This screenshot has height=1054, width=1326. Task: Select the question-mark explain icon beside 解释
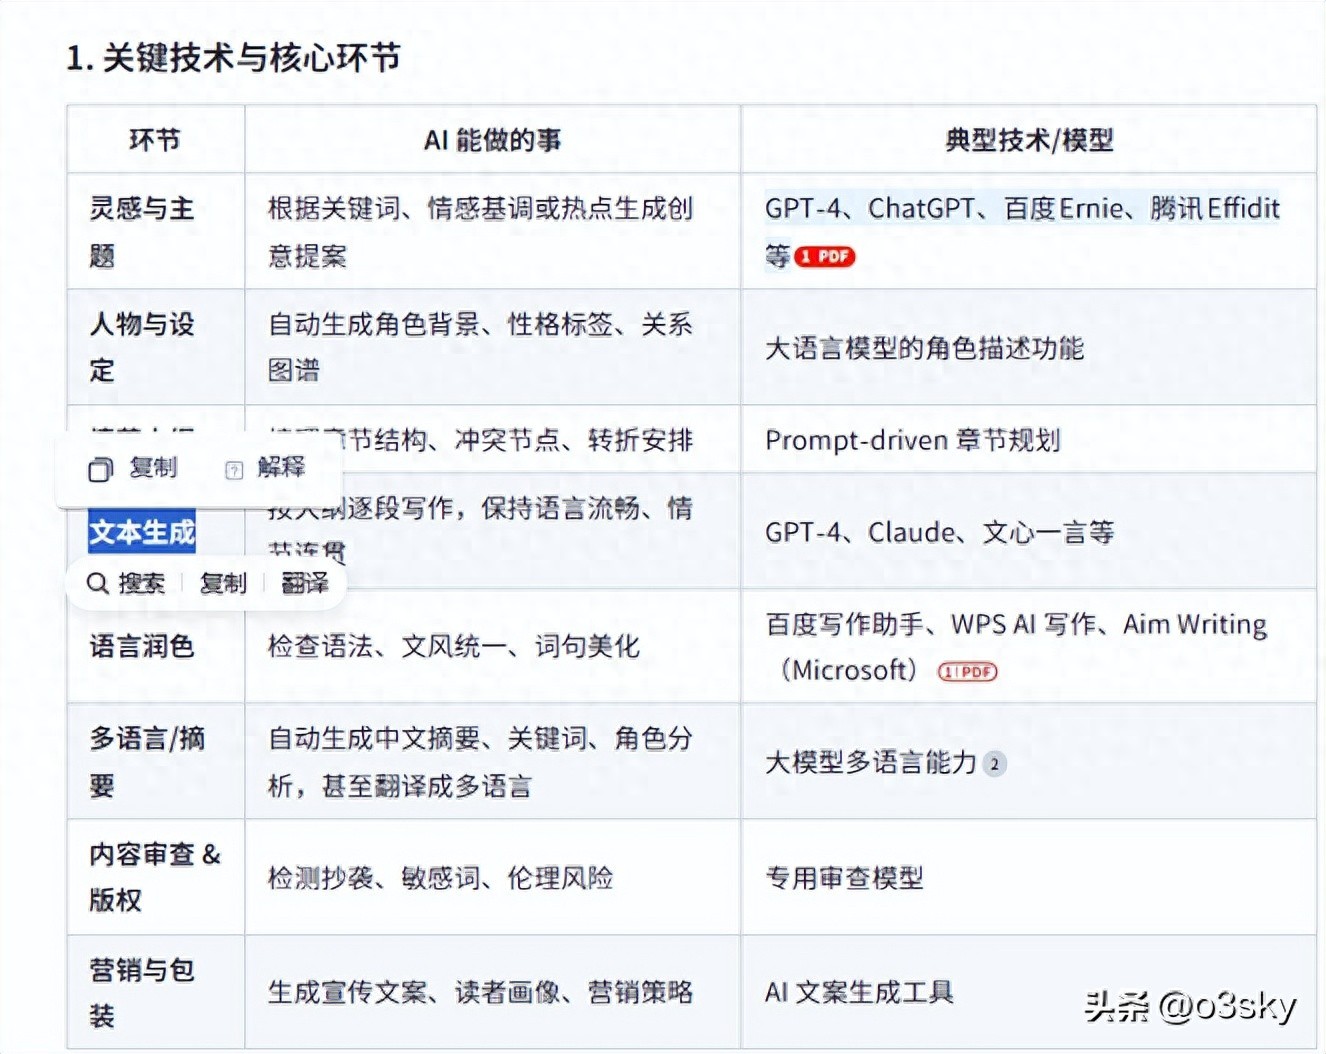click(233, 468)
